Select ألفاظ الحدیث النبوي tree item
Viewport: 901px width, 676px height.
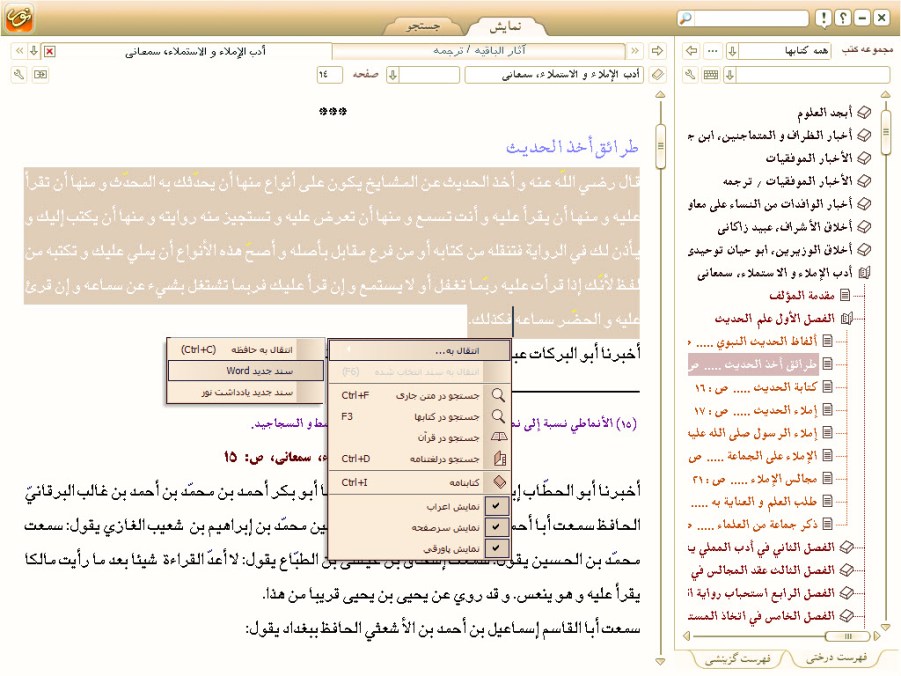[x=753, y=341]
